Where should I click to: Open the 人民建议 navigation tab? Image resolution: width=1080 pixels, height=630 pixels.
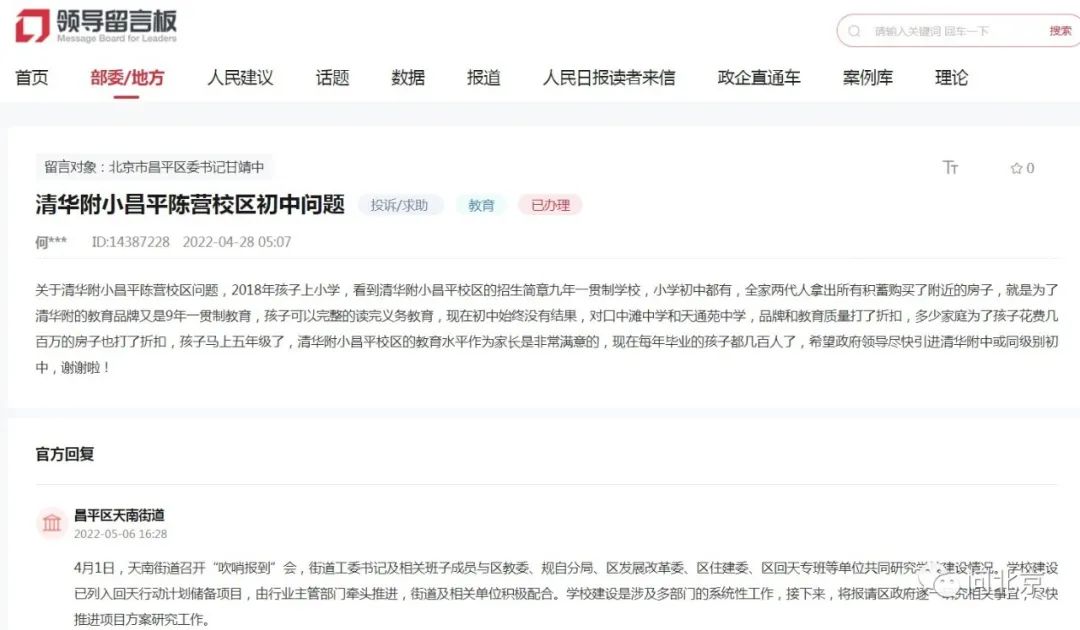click(240, 78)
